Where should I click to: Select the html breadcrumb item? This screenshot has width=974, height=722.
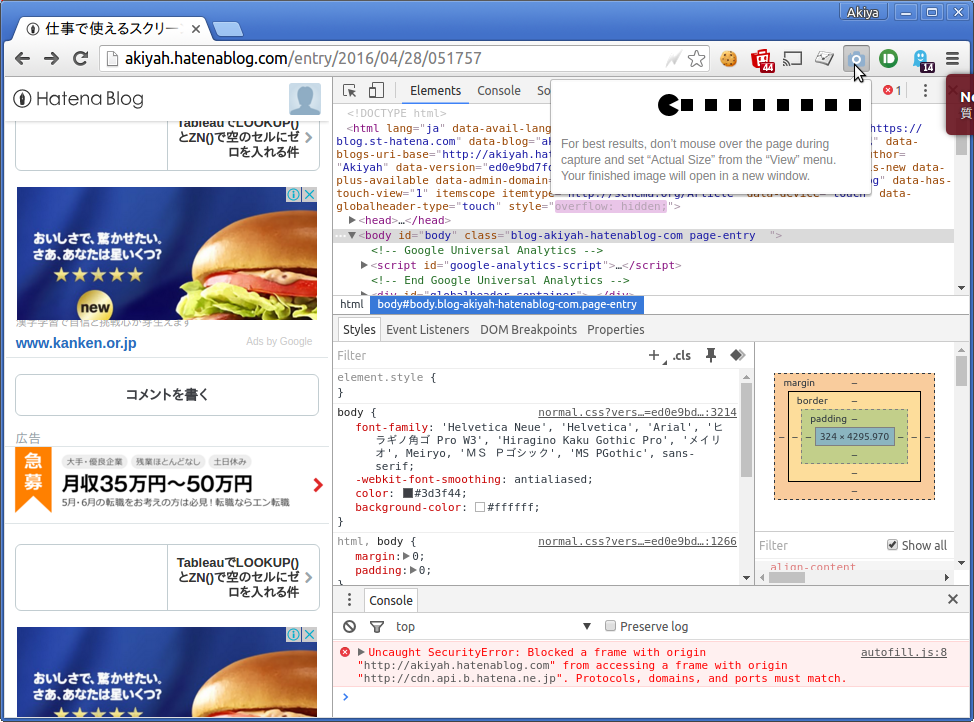coord(352,304)
